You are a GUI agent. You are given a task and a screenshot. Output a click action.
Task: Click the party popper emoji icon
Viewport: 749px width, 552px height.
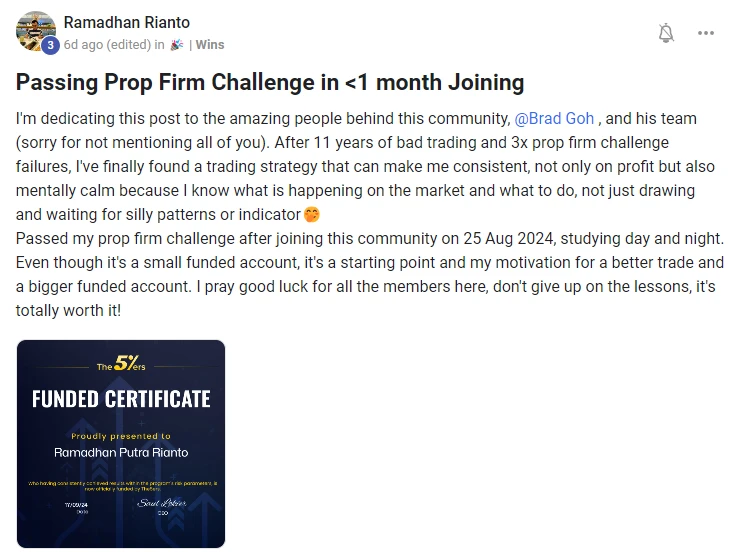[177, 44]
